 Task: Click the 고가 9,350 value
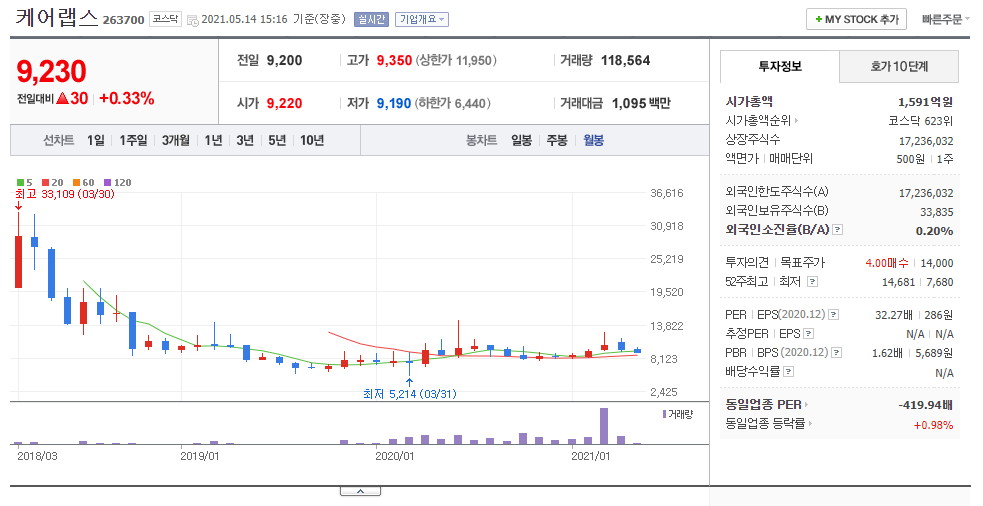pos(394,61)
